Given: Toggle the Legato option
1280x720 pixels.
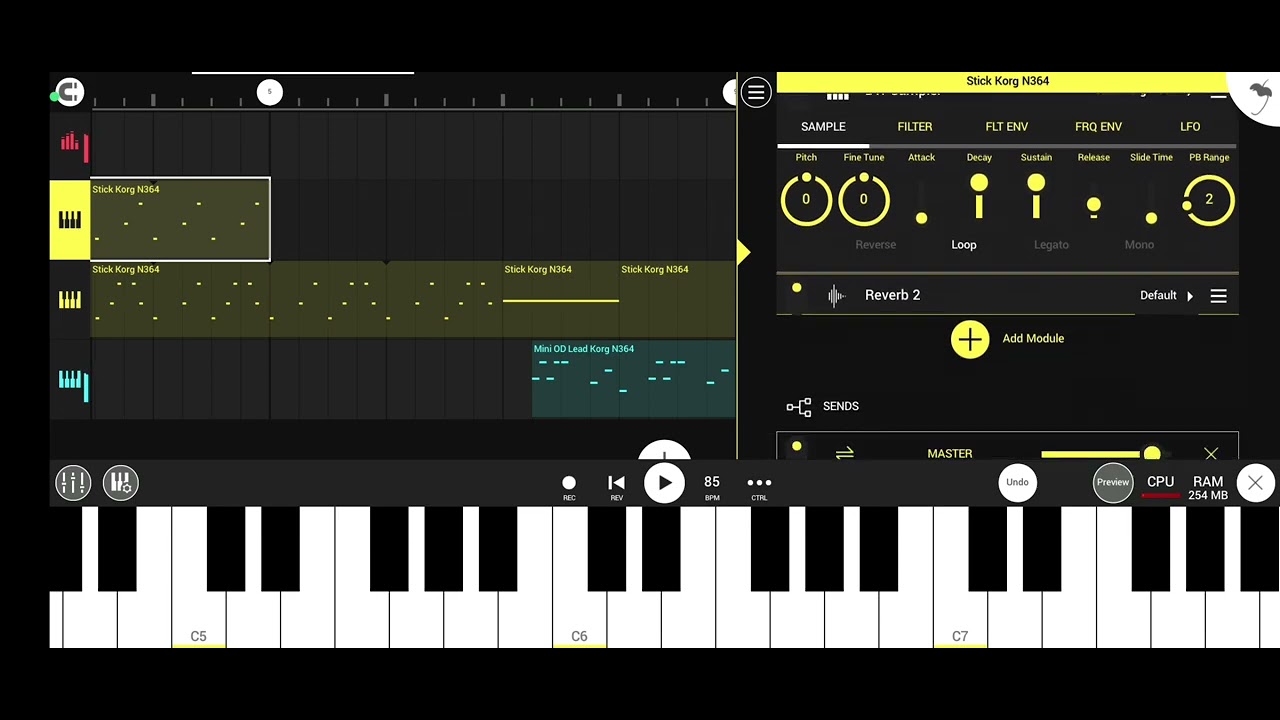Looking at the screenshot, I should click(1051, 245).
